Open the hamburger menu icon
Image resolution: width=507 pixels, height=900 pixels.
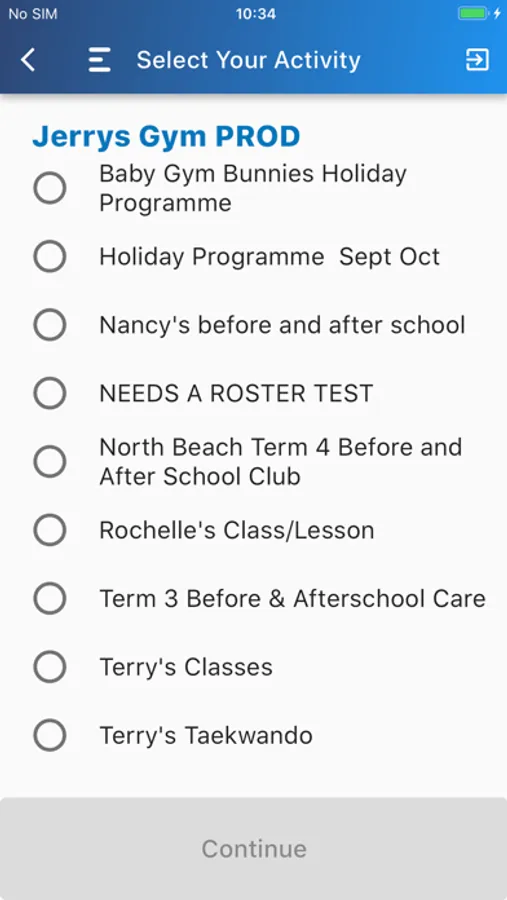tap(99, 60)
